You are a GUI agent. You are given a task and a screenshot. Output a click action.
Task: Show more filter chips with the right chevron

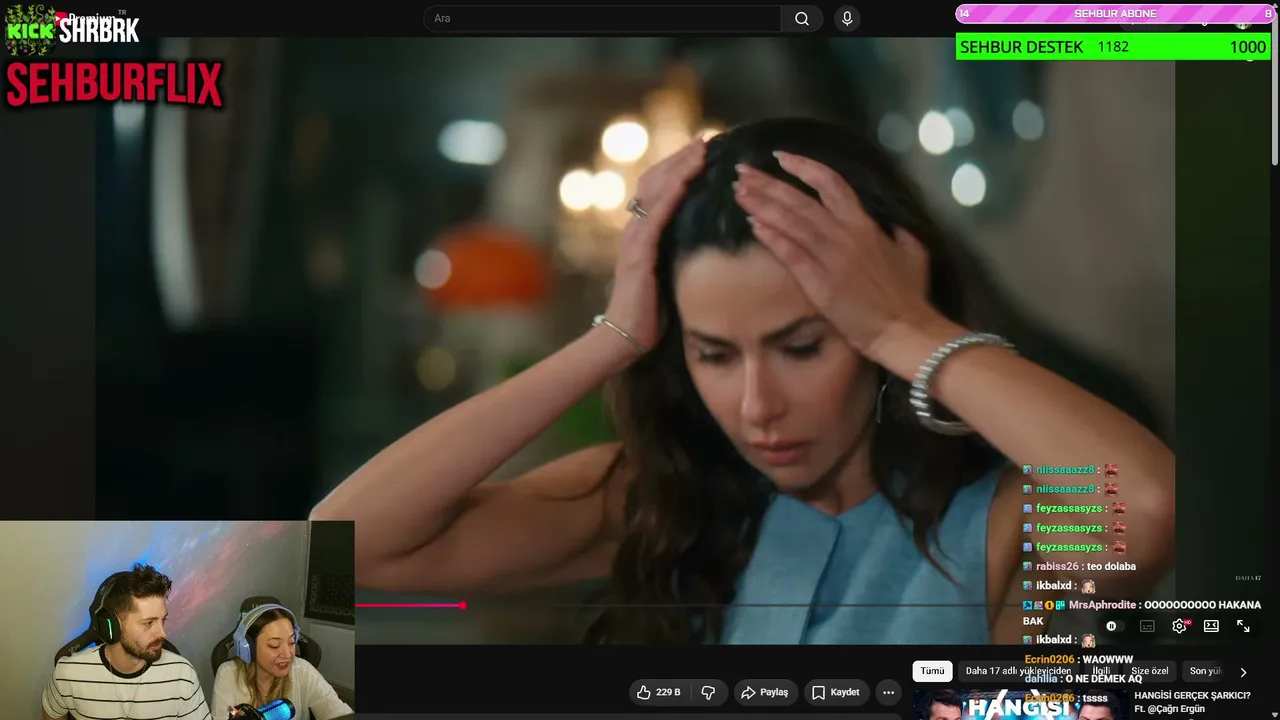point(1243,672)
